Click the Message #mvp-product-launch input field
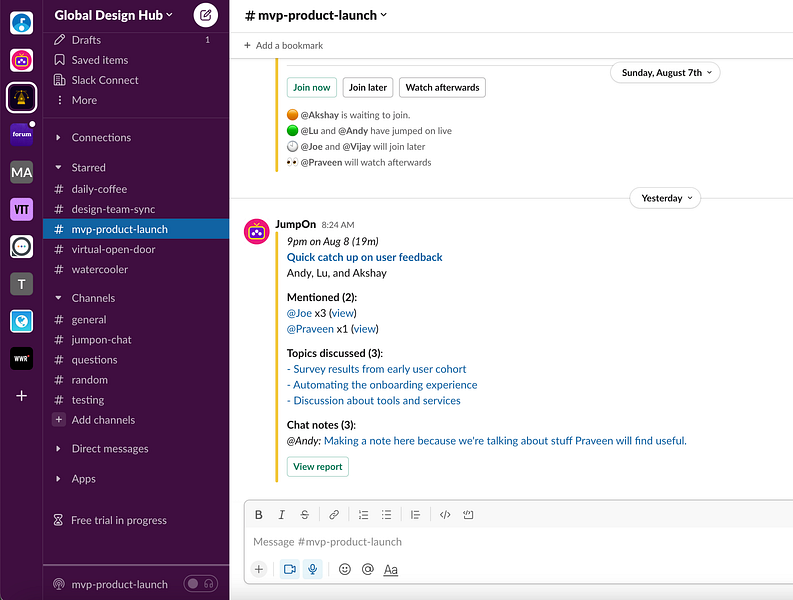Viewport: 793px width, 600px height. click(518, 542)
